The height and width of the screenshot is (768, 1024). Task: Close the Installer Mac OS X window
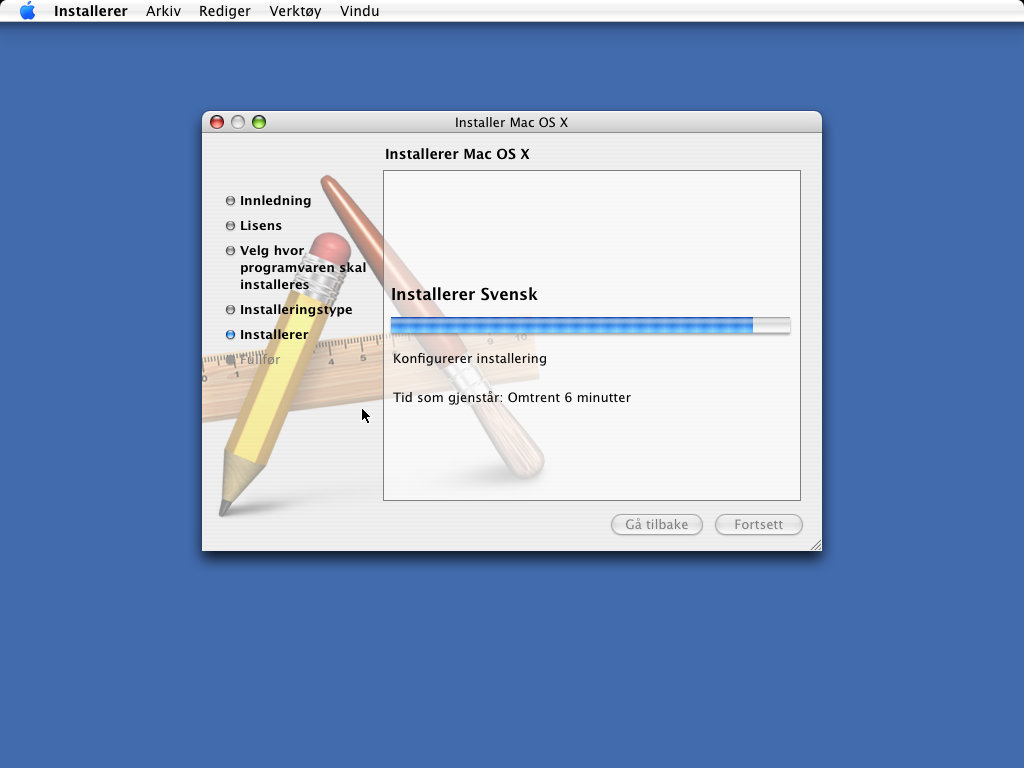click(217, 122)
